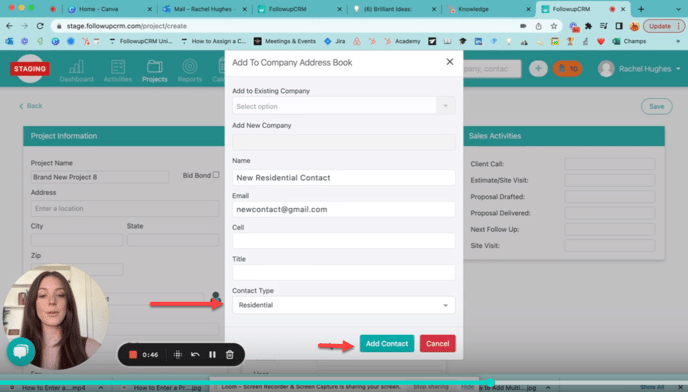Click the Add Contact button
The image size is (688, 392).
pos(387,343)
